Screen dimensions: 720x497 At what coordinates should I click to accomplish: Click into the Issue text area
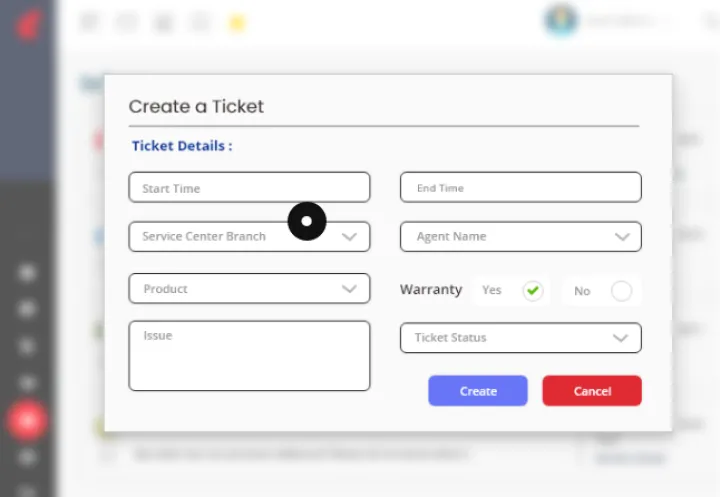point(249,356)
